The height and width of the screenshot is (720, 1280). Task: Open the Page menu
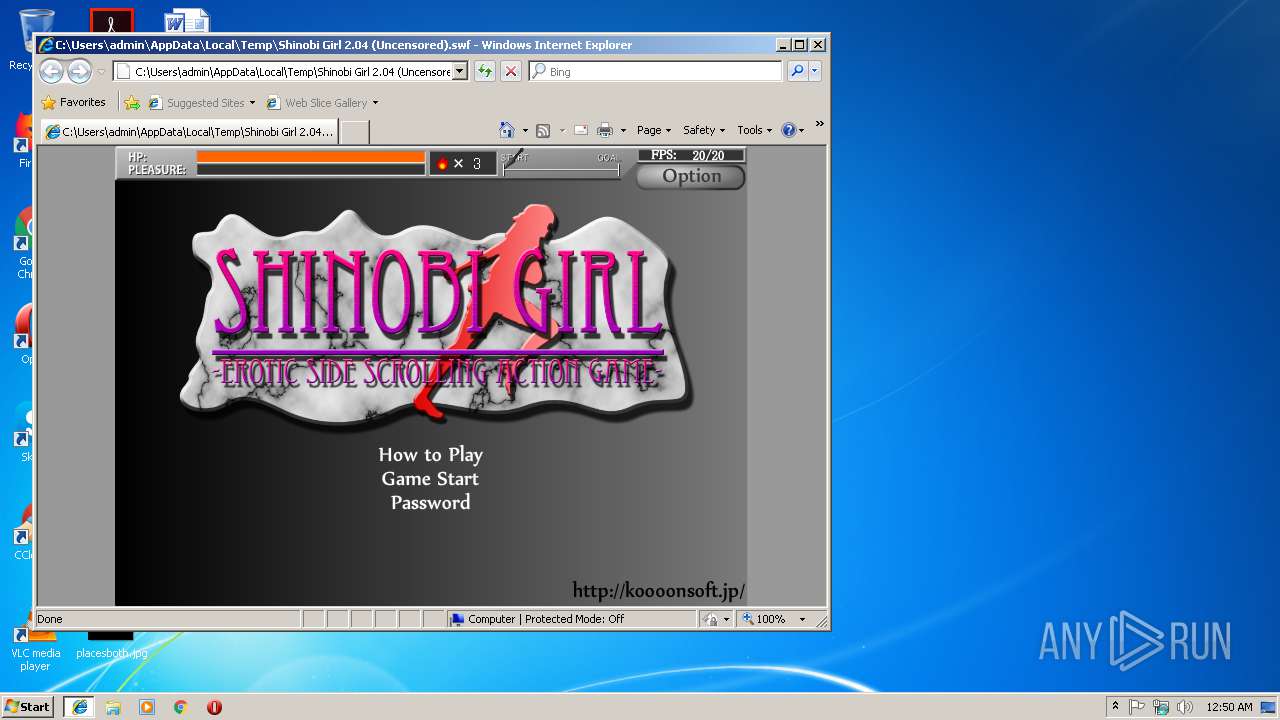click(654, 130)
